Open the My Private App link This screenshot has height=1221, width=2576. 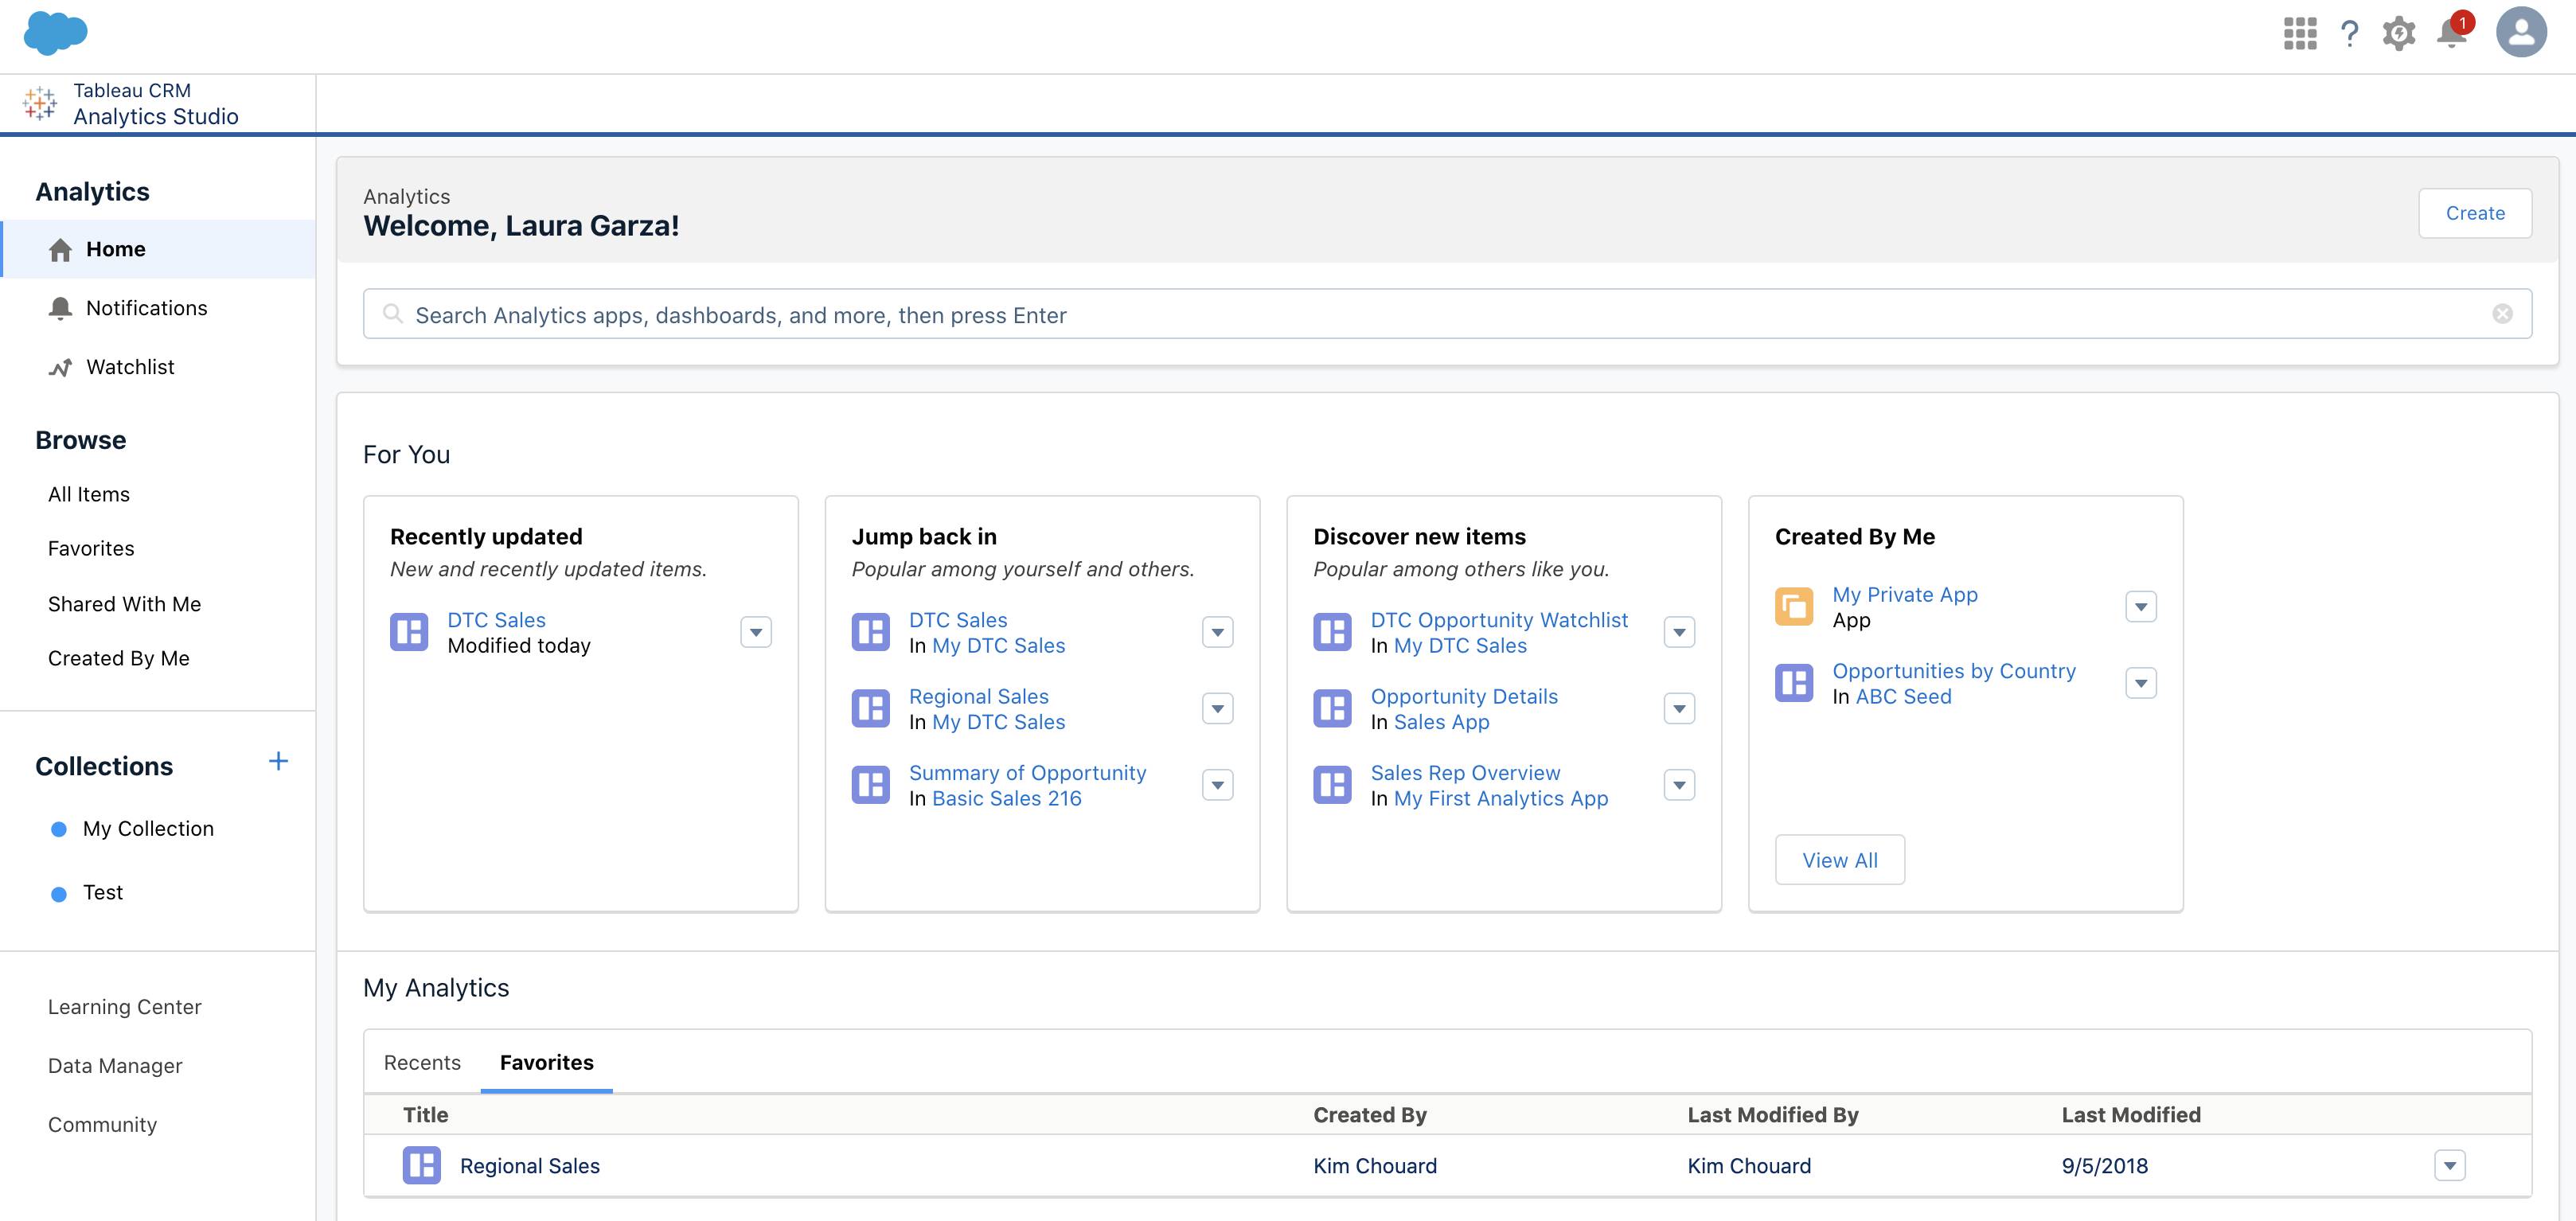(x=1905, y=595)
